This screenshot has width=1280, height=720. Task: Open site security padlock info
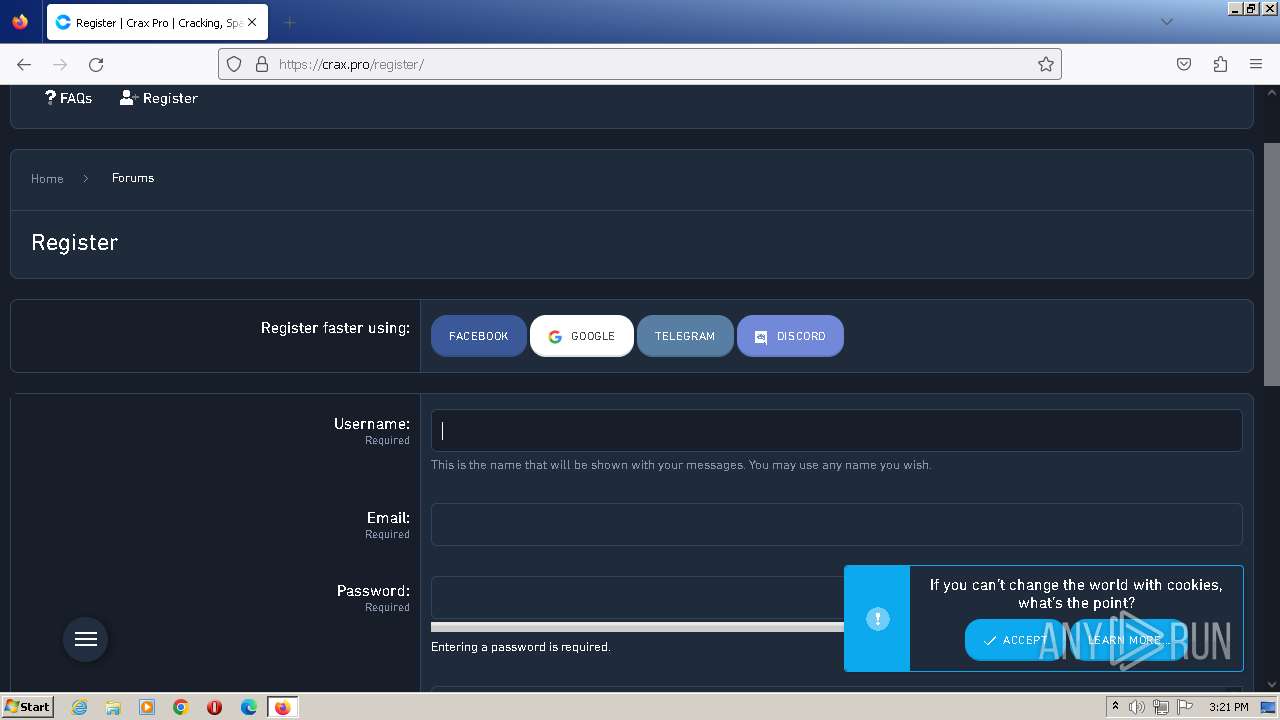click(262, 64)
